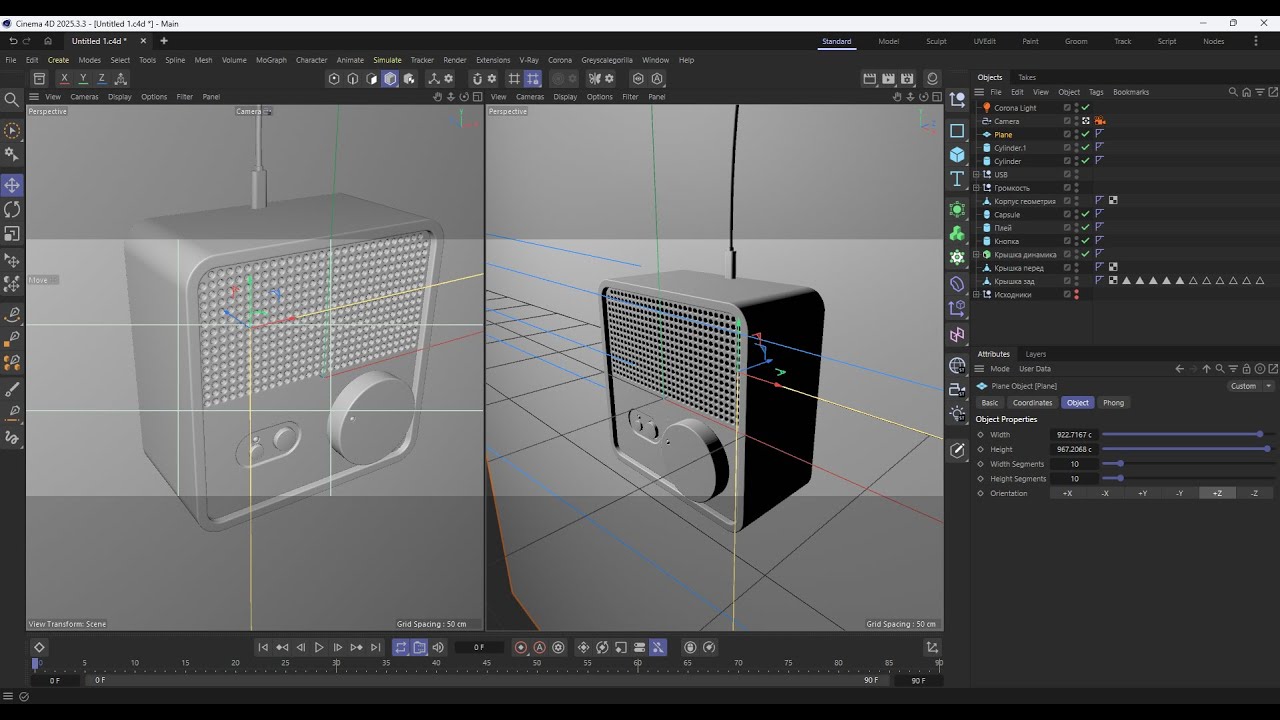Click Bookmarks in Objects panel

(x=1131, y=92)
